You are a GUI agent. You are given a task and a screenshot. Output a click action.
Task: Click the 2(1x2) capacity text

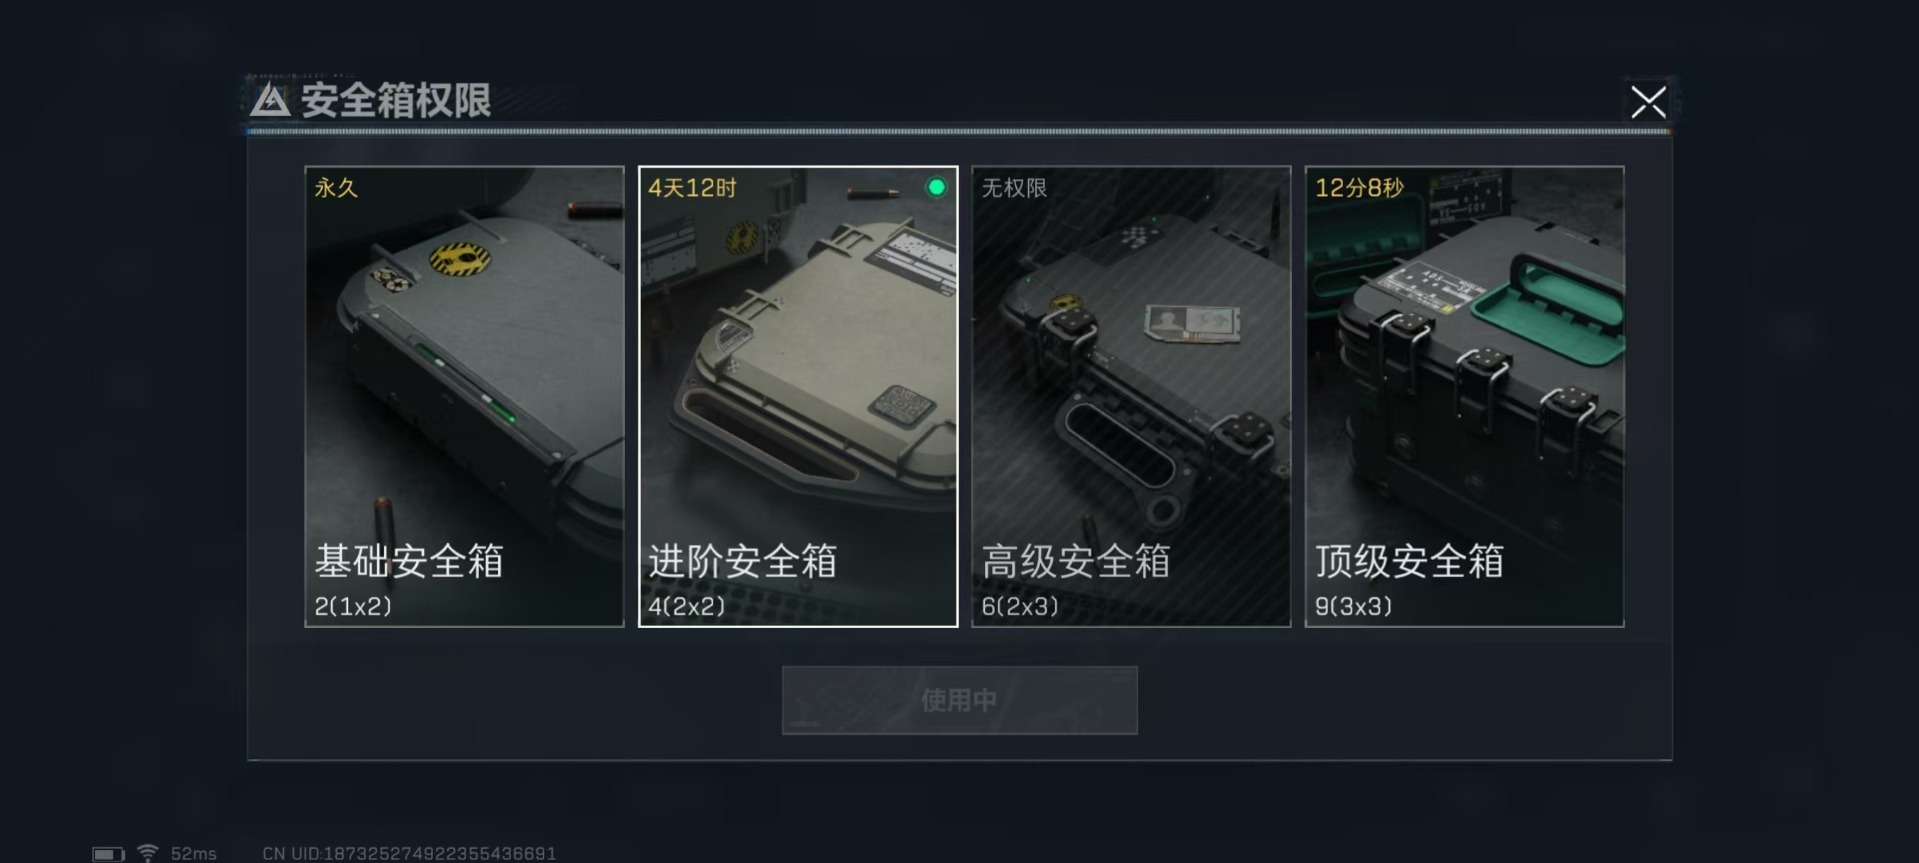353,606
